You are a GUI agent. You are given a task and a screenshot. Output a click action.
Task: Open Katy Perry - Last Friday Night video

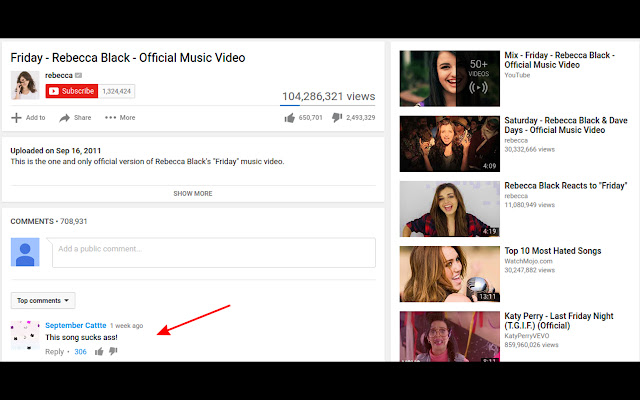tap(558, 321)
